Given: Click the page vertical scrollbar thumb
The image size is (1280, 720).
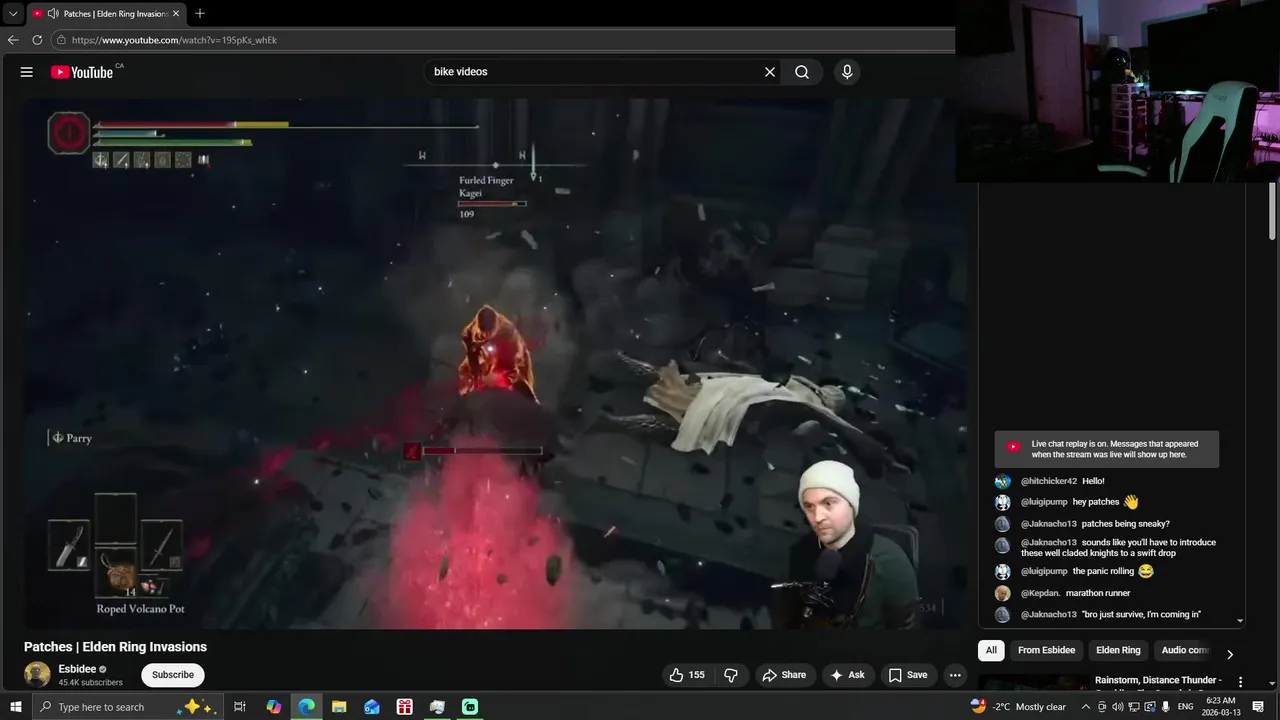Looking at the screenshot, I should [x=1273, y=210].
